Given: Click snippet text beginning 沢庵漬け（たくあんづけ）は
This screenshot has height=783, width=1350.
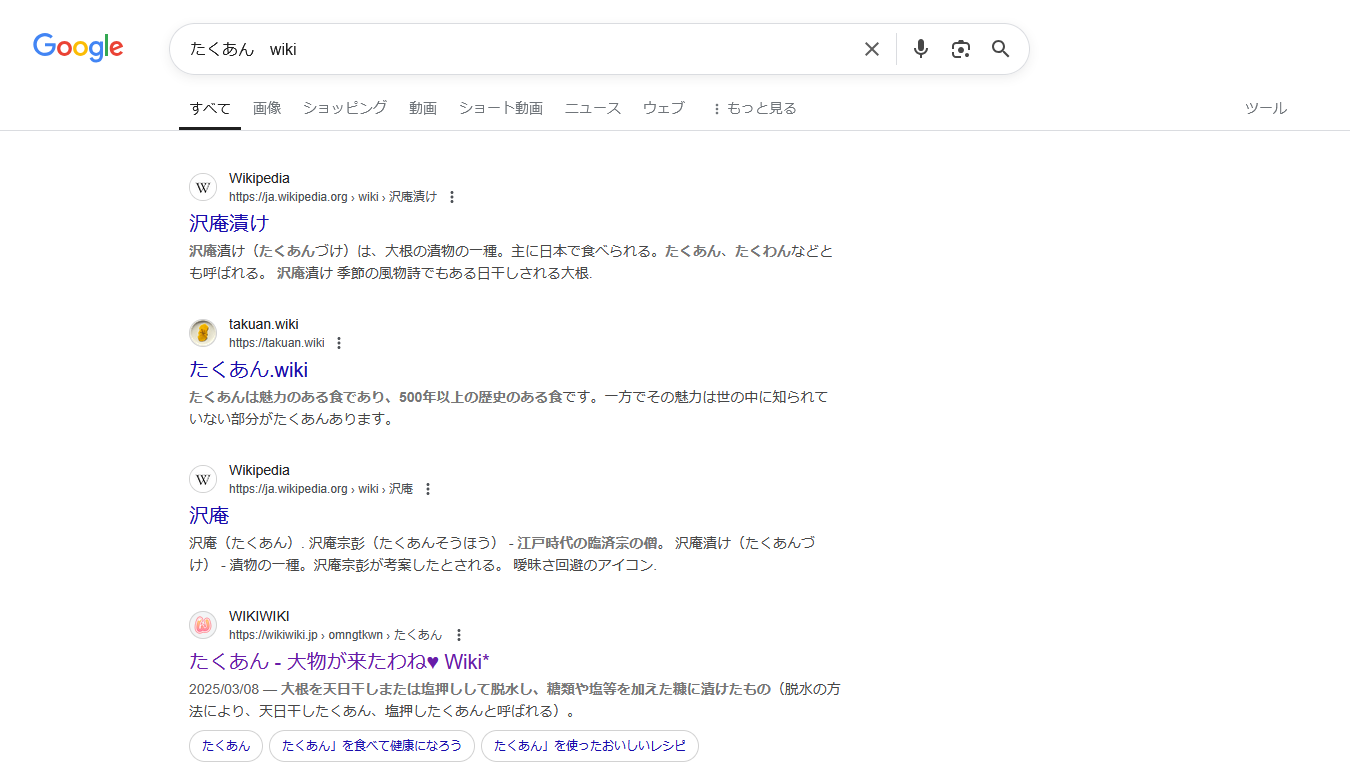Looking at the screenshot, I should pyautogui.click(x=511, y=262).
